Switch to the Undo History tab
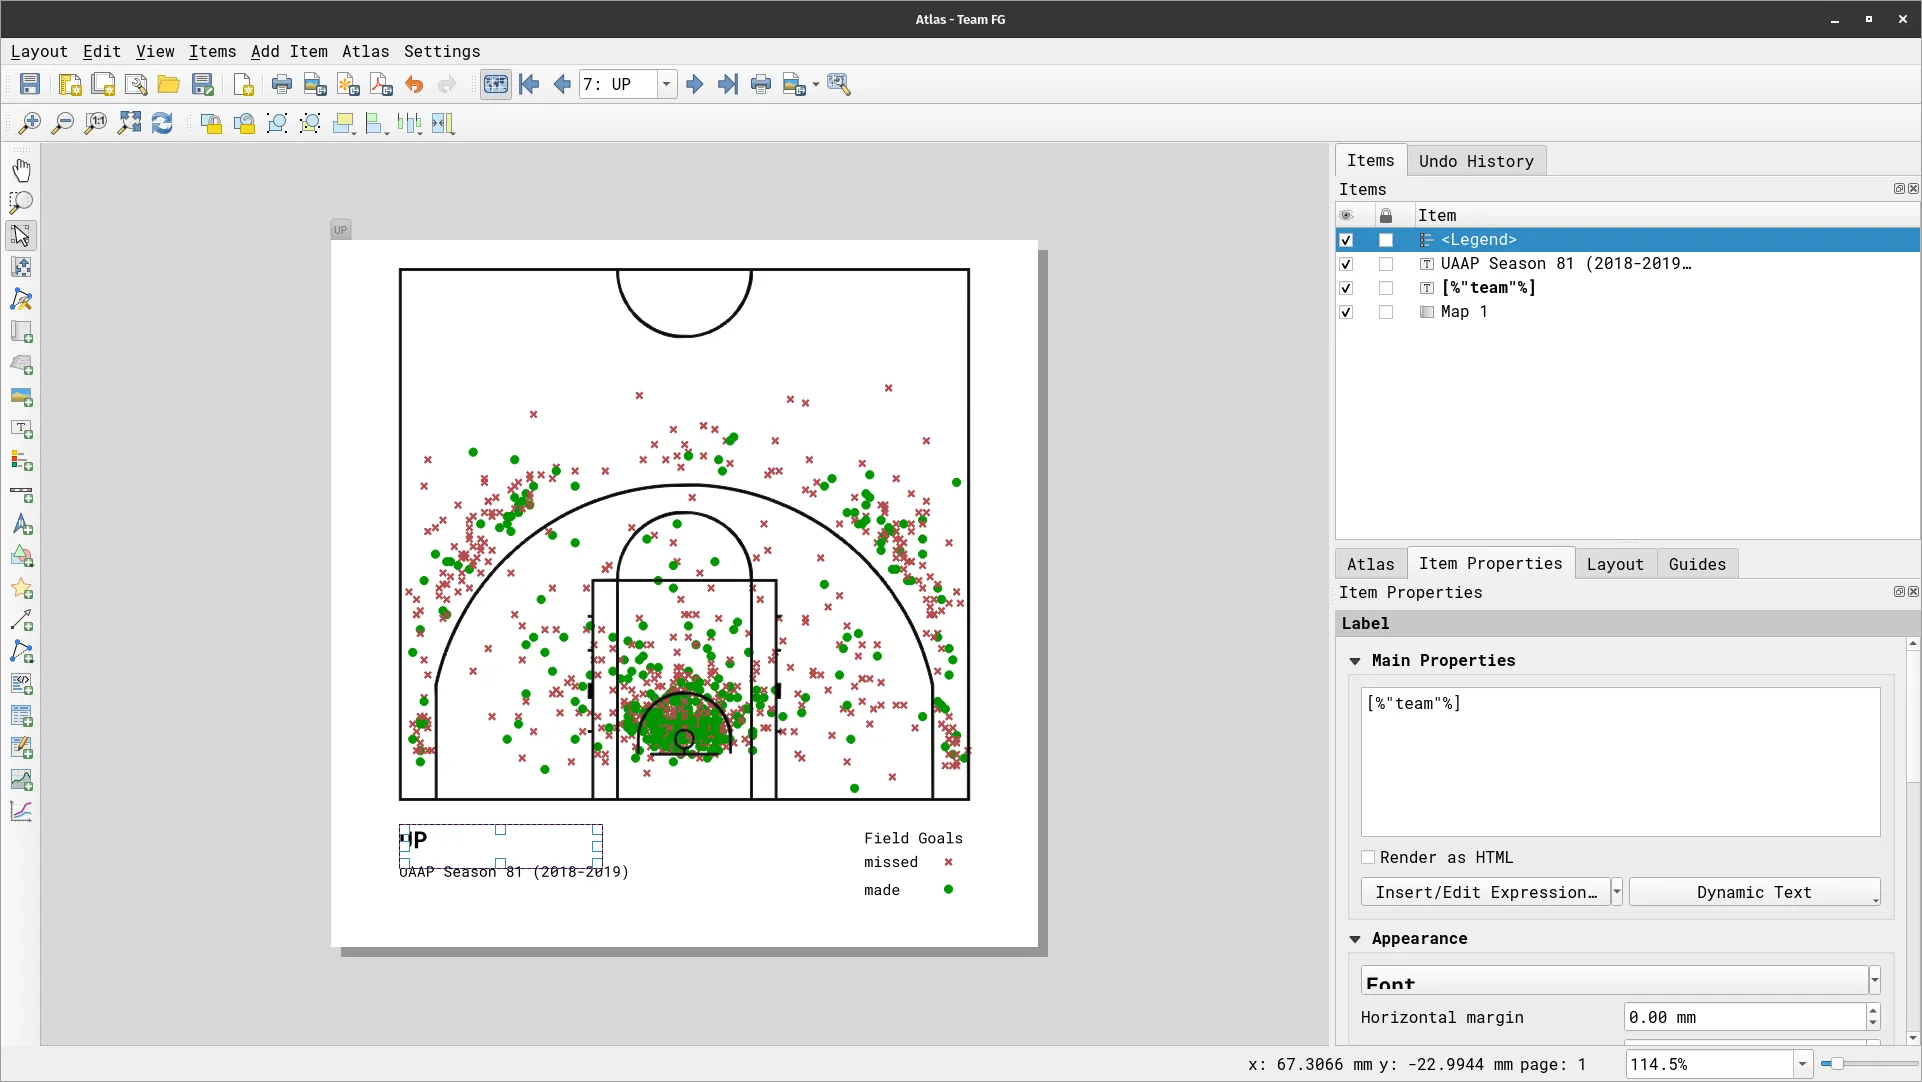The image size is (1922, 1082). tap(1475, 161)
